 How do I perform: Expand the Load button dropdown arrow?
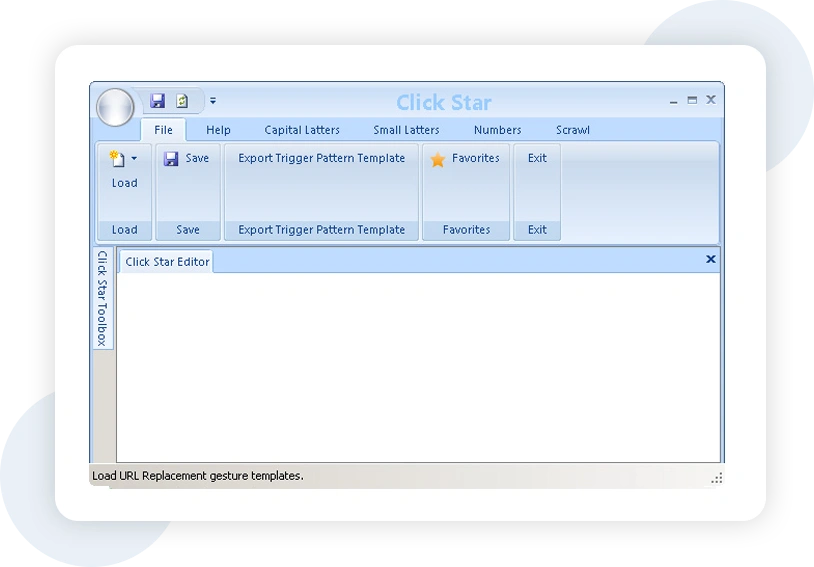pos(134,158)
